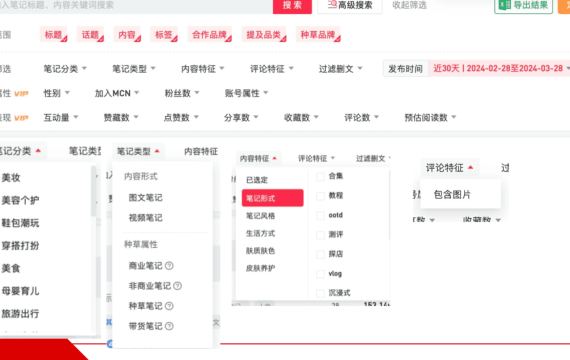
Task: Click help icon beside 商业笔记
Action: [x=169, y=266]
